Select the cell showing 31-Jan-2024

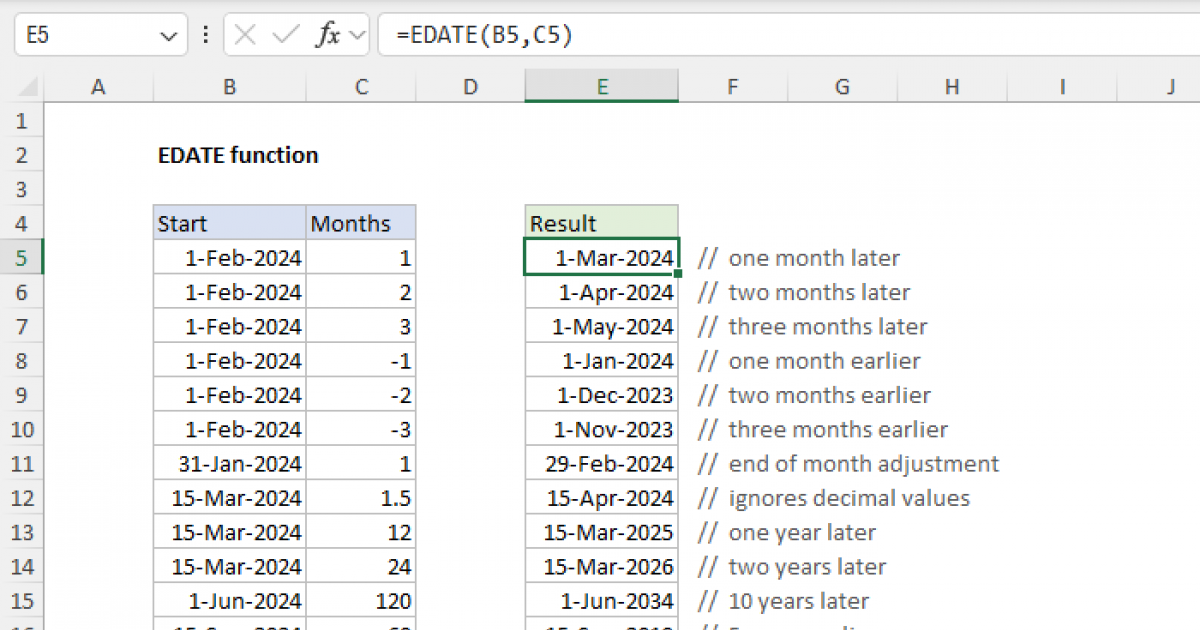pos(229,463)
